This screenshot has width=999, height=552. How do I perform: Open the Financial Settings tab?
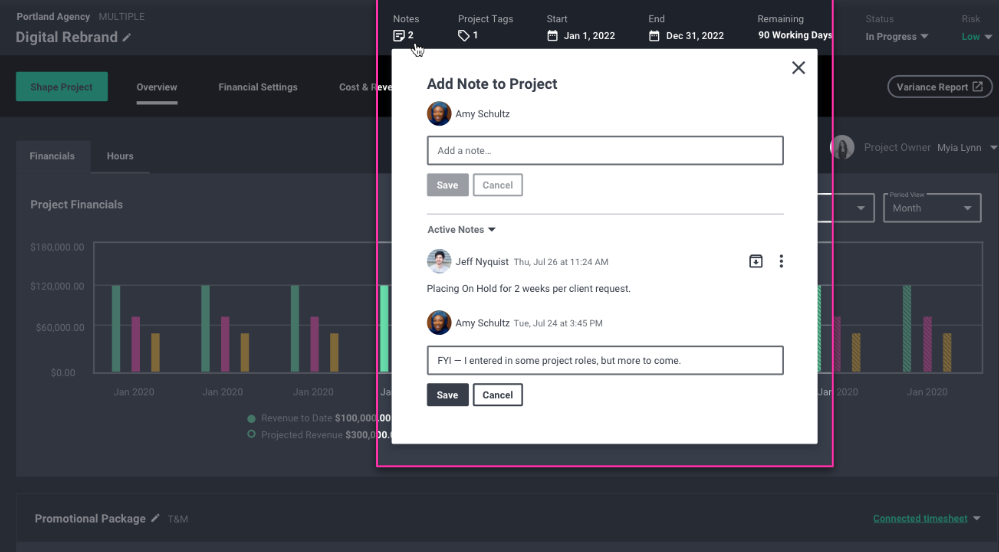click(258, 87)
